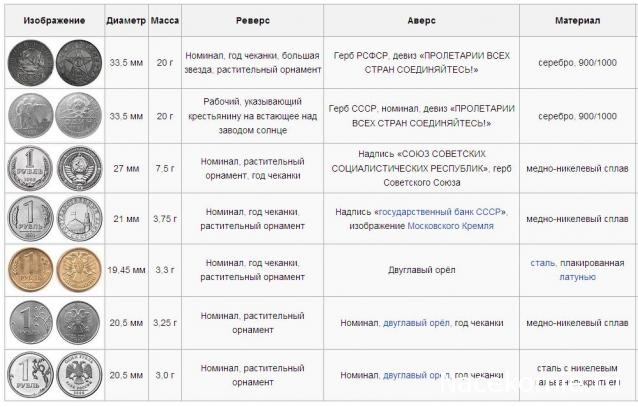Screen dimensions: 638x407
Task: Click «Рабочий, указывающий крестьянину» reverse description
Action: click(x=253, y=116)
